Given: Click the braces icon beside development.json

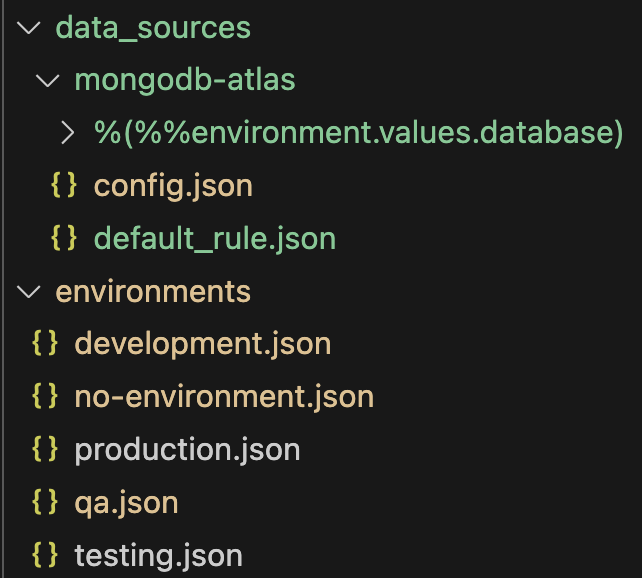Looking at the screenshot, I should 45,344.
